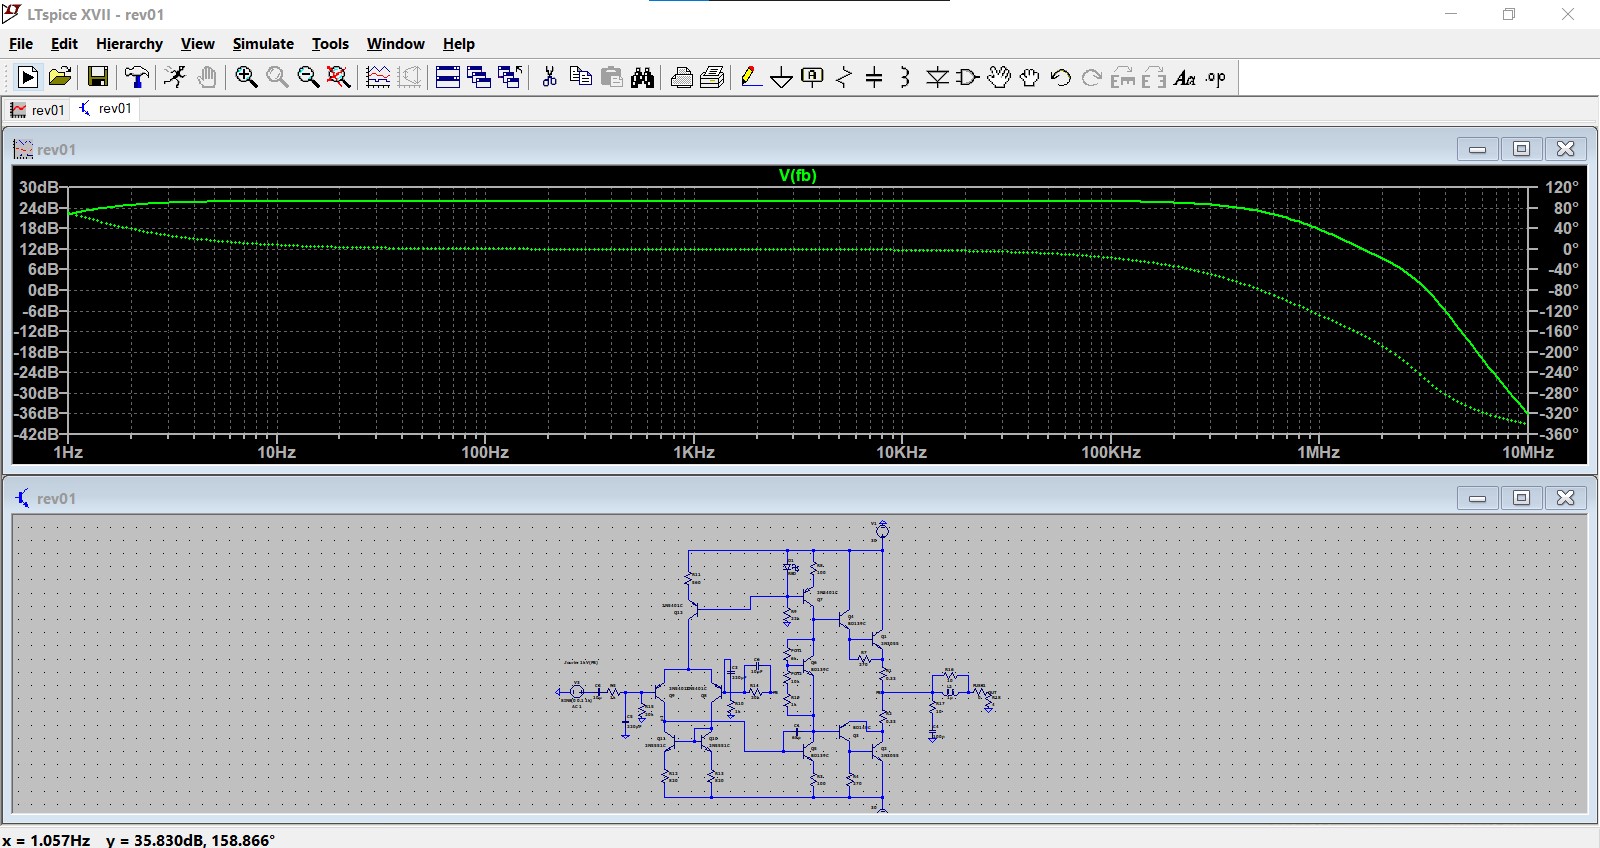Place a Capacitor component
Viewport: 1600px width, 848px height.
[x=874, y=77]
